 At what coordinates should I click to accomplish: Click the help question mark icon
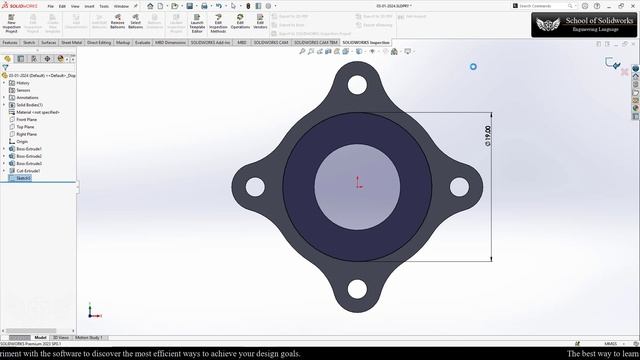pos(597,6)
